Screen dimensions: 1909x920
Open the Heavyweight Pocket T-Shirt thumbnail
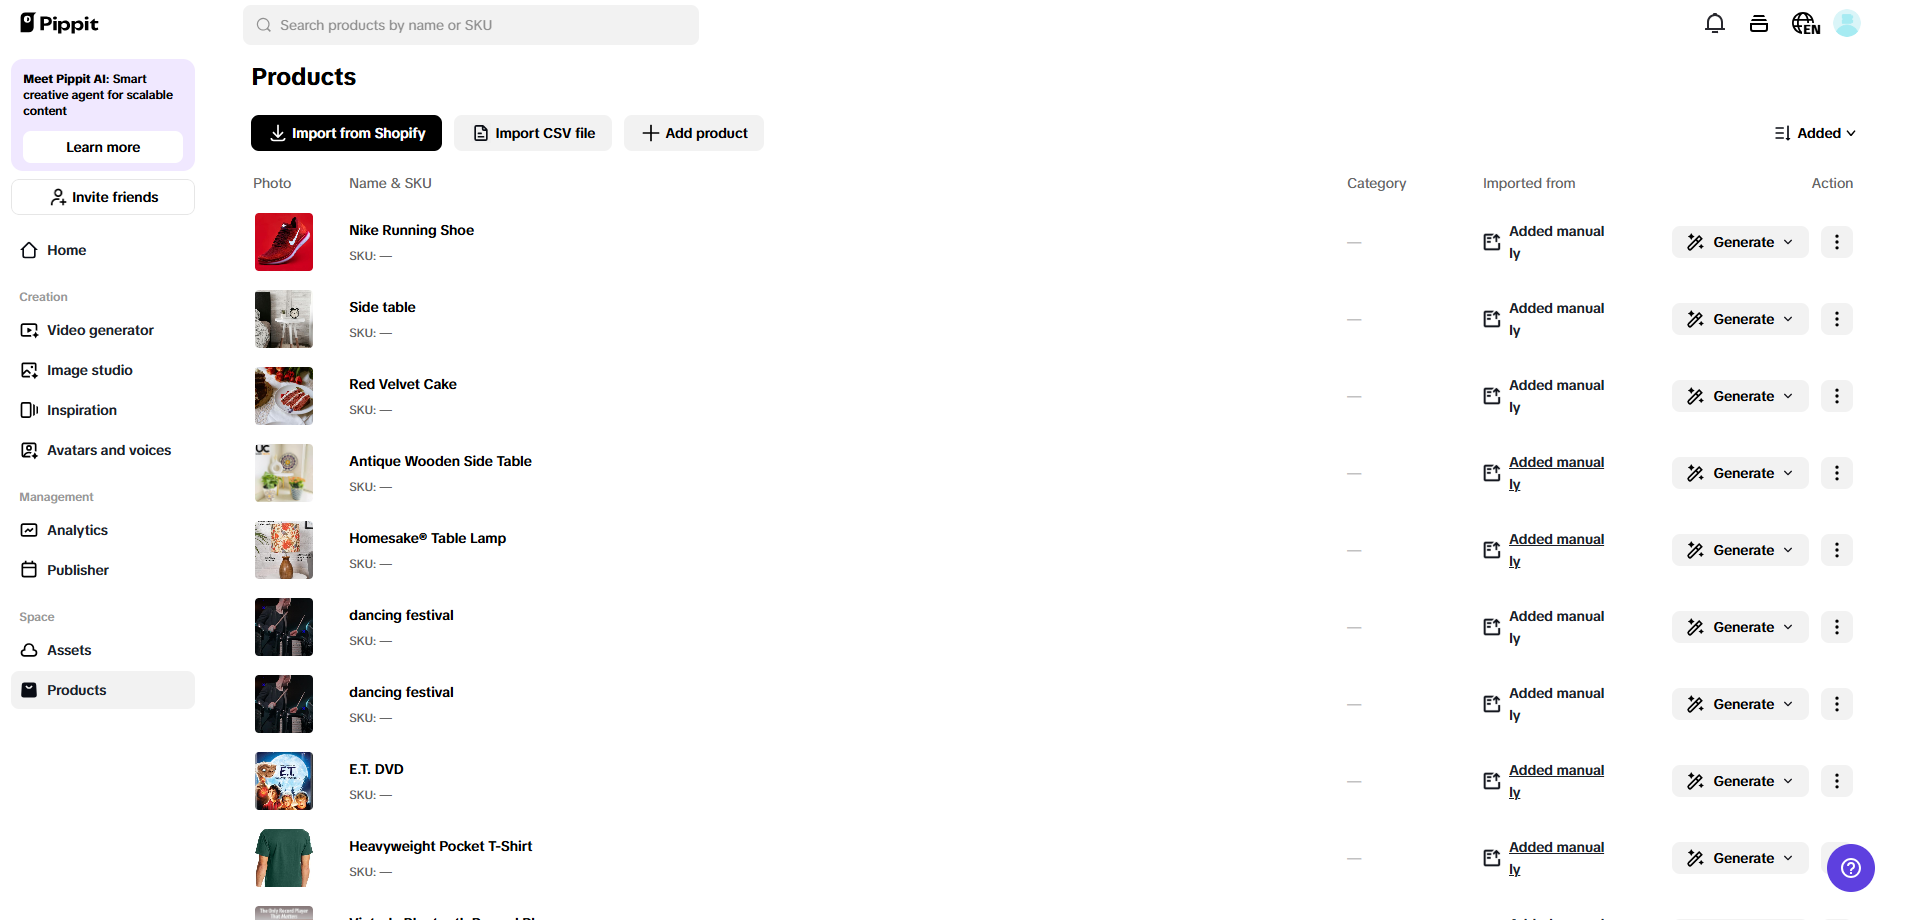284,858
